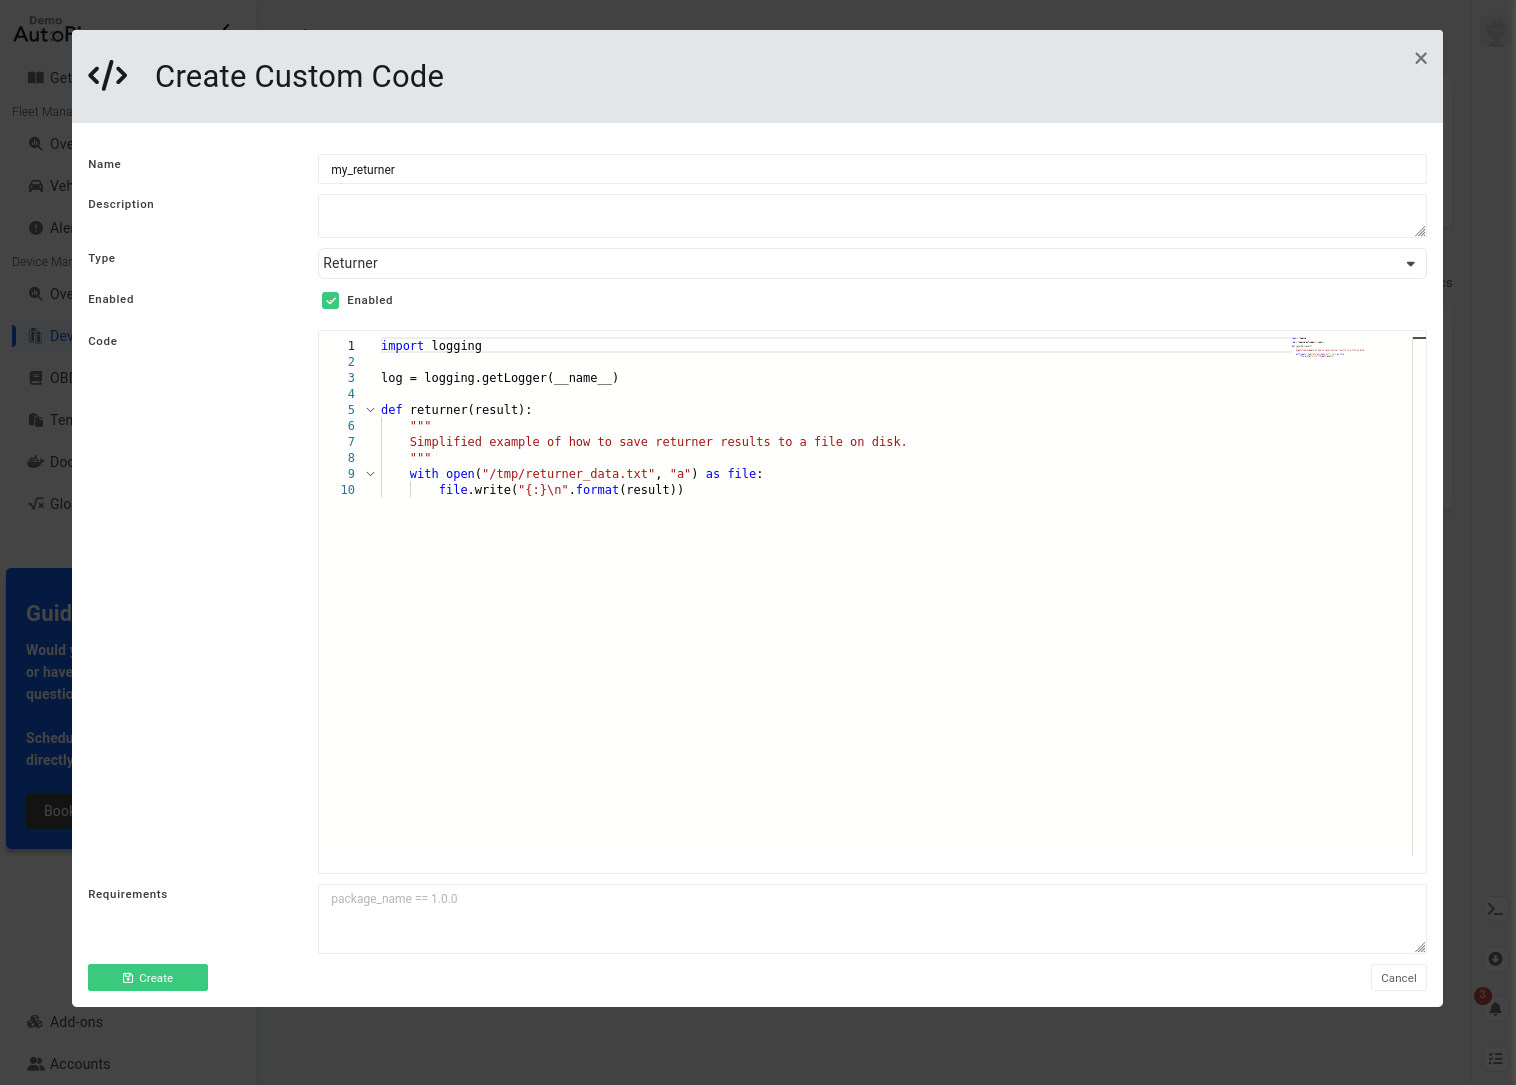Click the green Create button
This screenshot has width=1516, height=1085.
tap(148, 978)
